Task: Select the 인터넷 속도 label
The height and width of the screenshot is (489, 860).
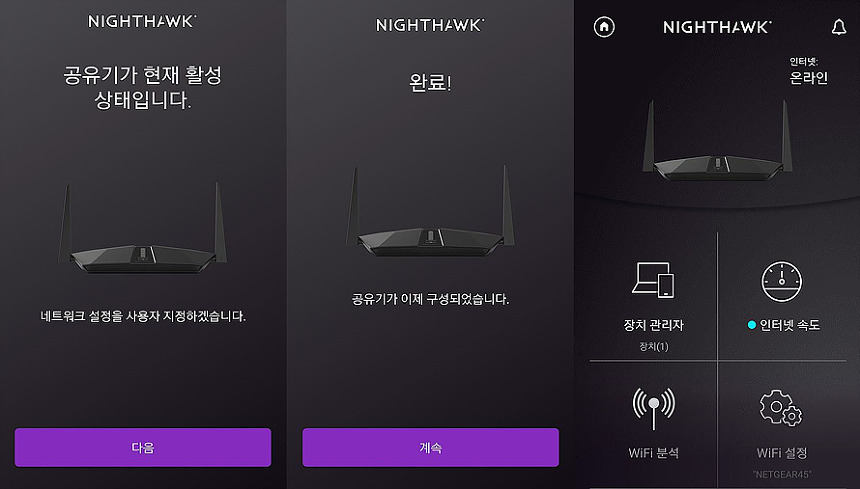Action: [x=789, y=325]
